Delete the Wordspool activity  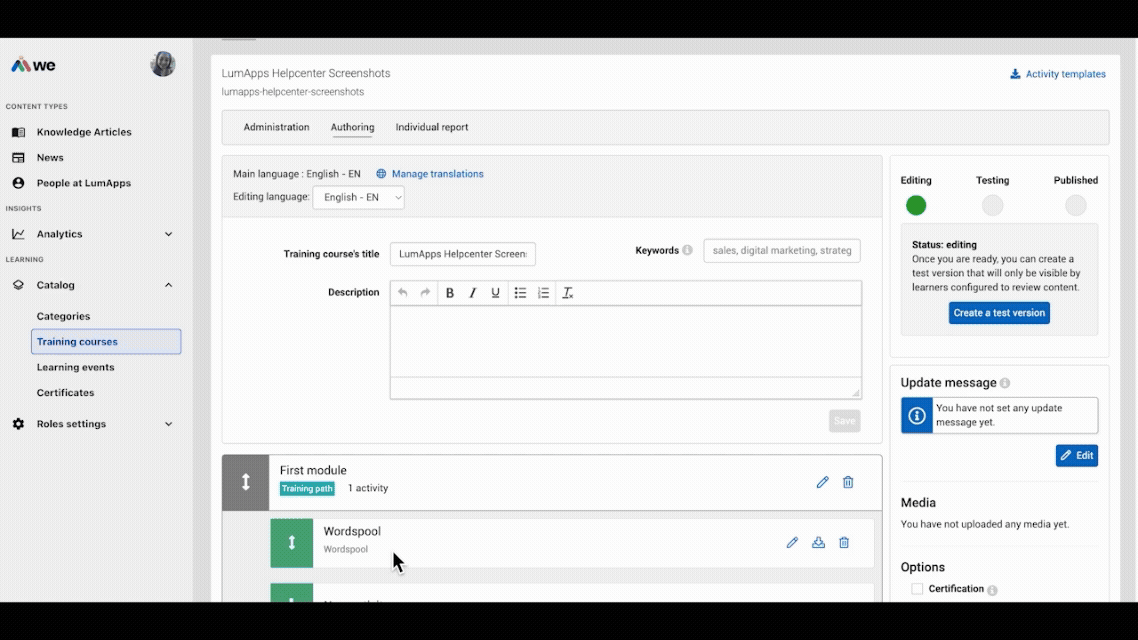(844, 543)
